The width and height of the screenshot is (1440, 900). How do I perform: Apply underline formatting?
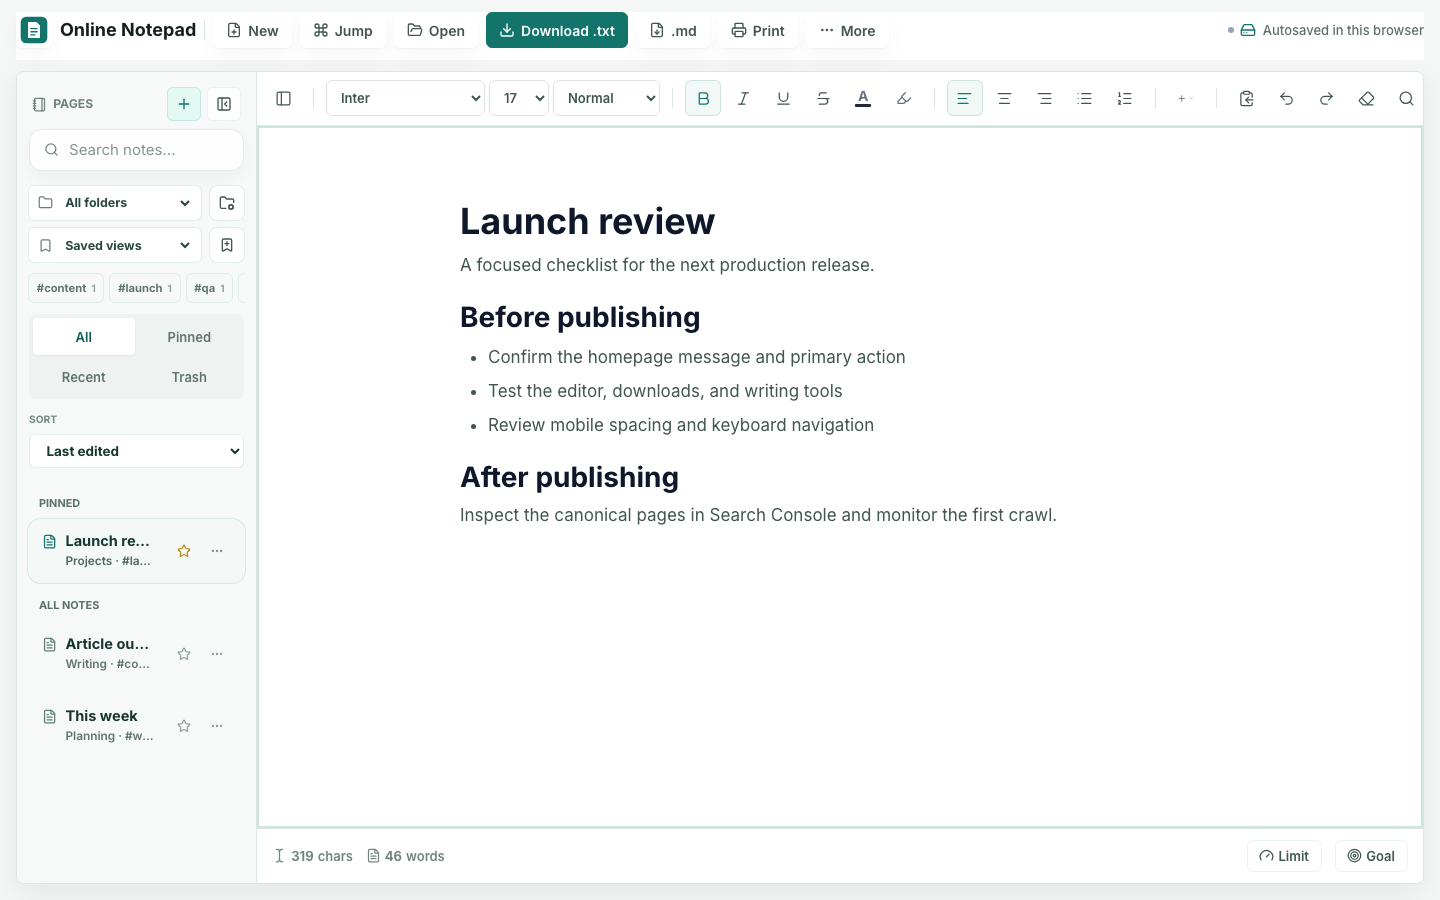[783, 98]
